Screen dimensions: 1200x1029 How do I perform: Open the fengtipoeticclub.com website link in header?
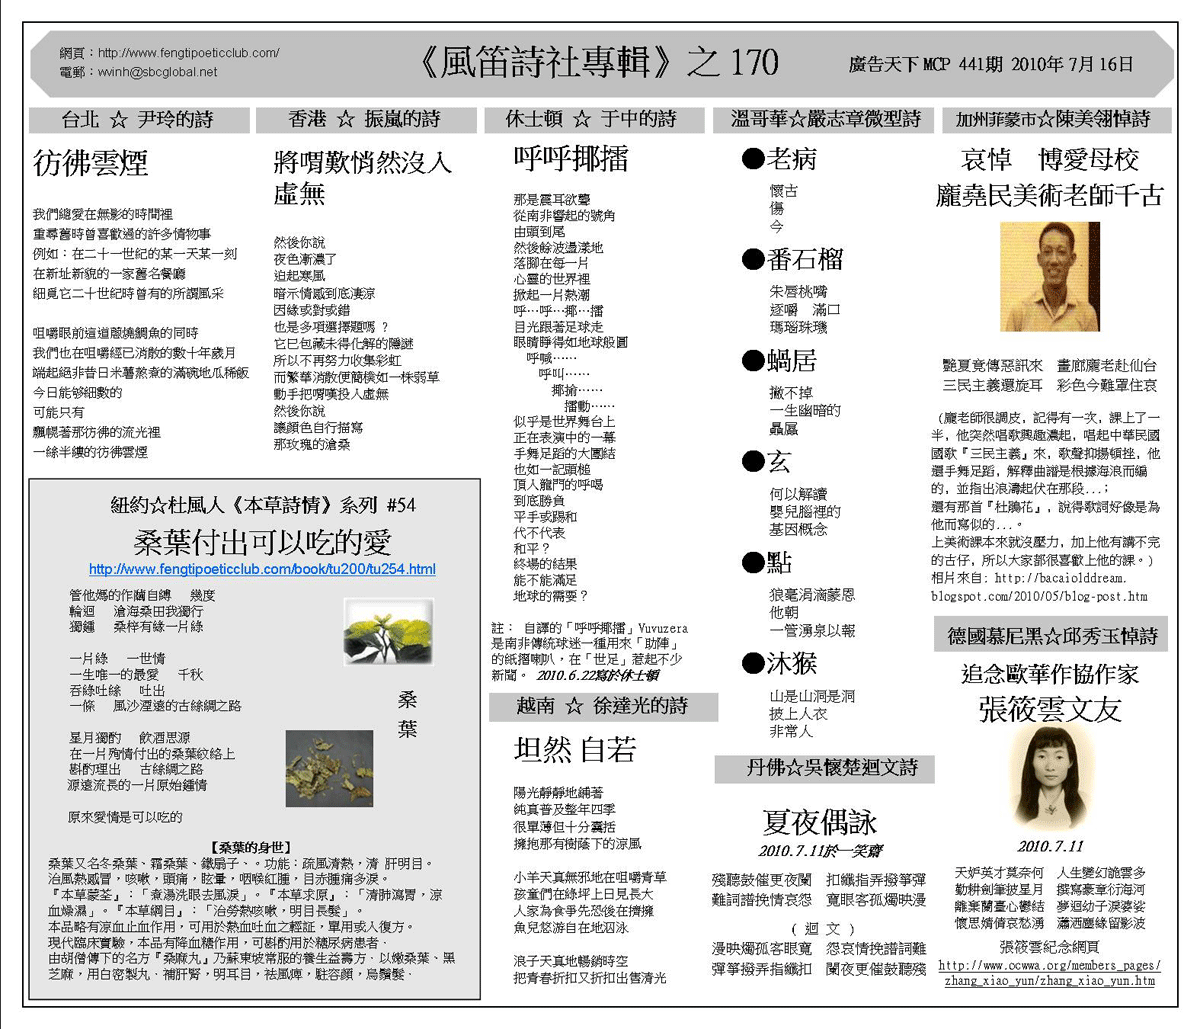click(x=188, y=53)
